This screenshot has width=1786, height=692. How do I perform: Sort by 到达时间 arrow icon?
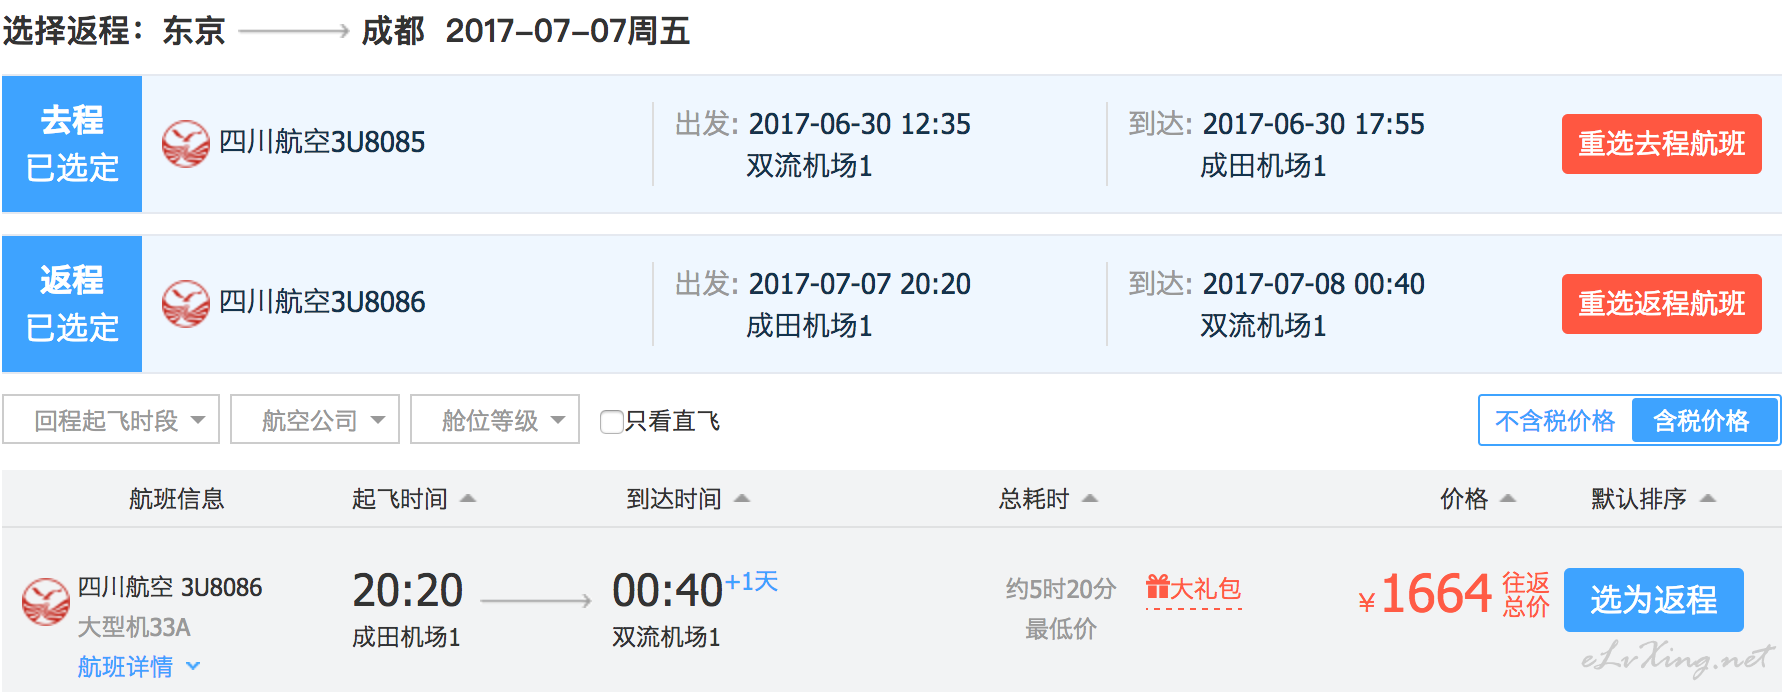click(741, 498)
